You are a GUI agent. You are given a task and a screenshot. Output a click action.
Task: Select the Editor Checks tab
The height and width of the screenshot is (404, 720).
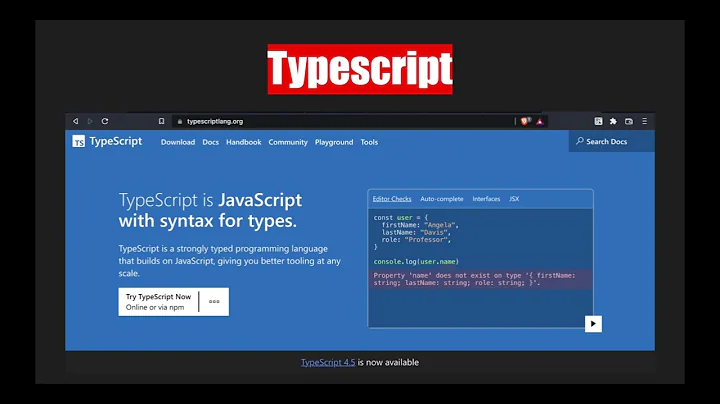[x=392, y=199]
